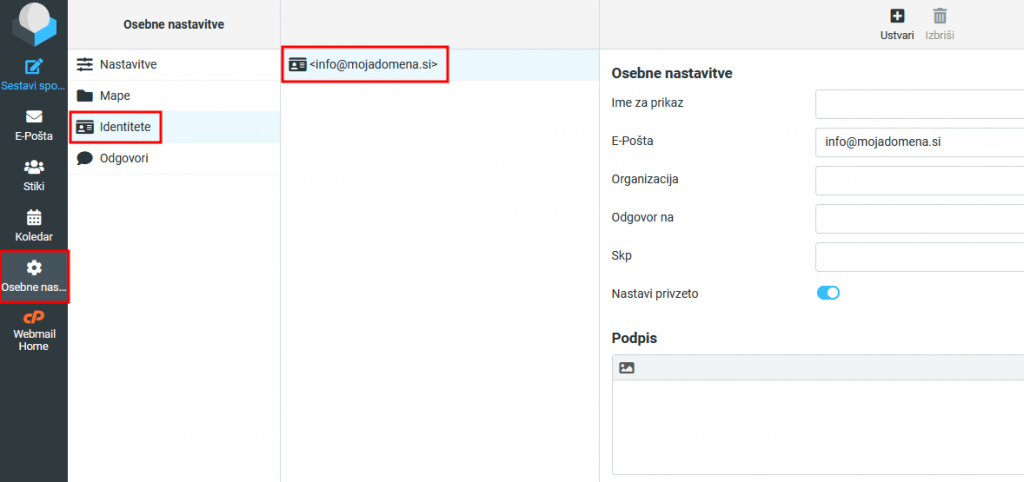Click the Ime za prikaz field
1024x482 pixels.
919,103
